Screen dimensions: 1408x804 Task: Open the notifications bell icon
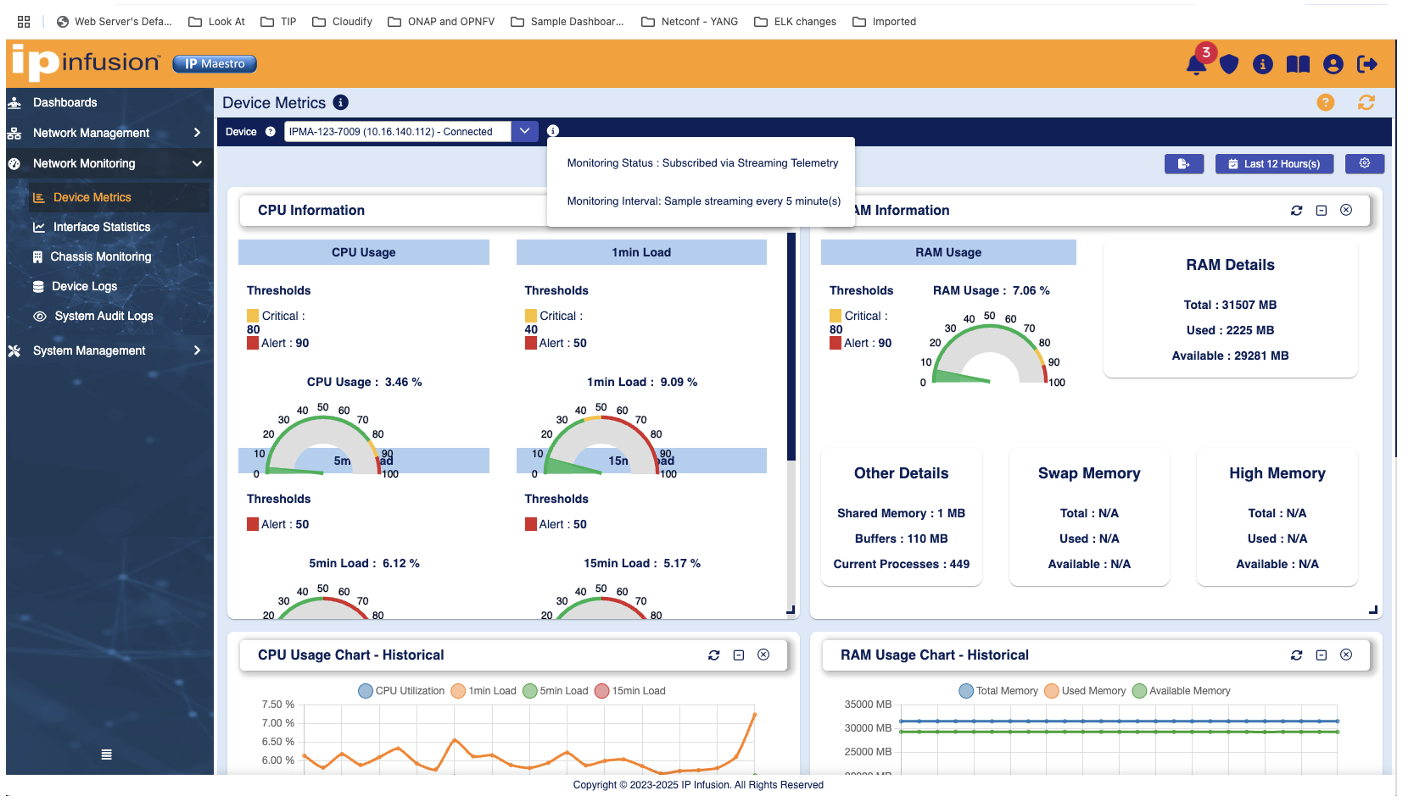point(1195,64)
